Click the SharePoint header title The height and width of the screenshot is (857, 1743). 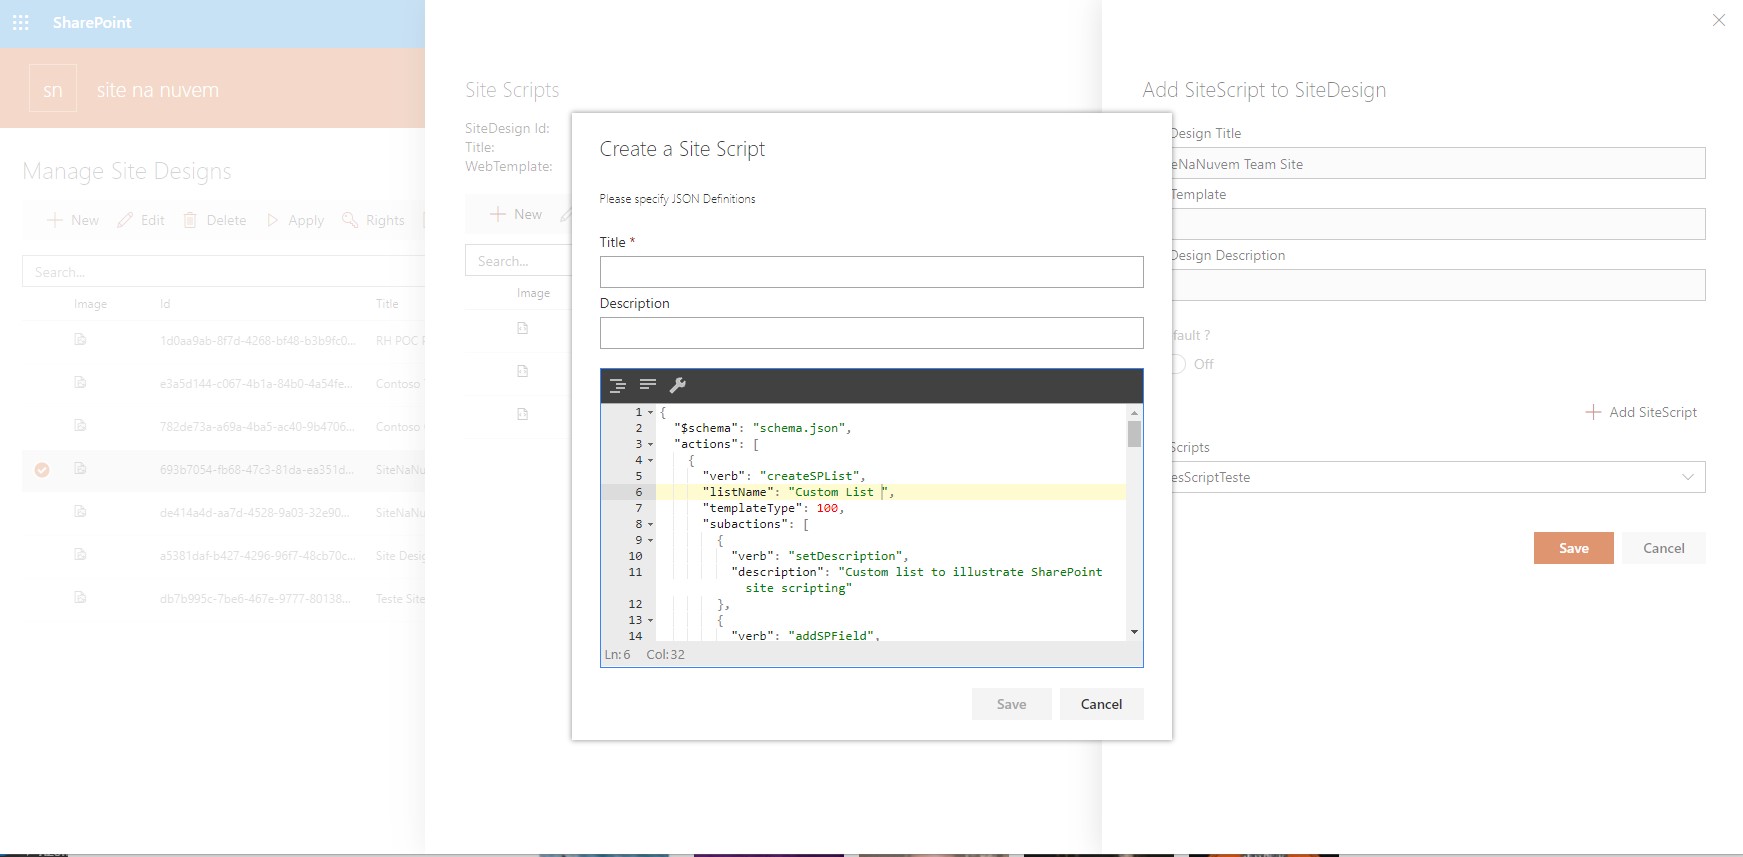click(92, 22)
